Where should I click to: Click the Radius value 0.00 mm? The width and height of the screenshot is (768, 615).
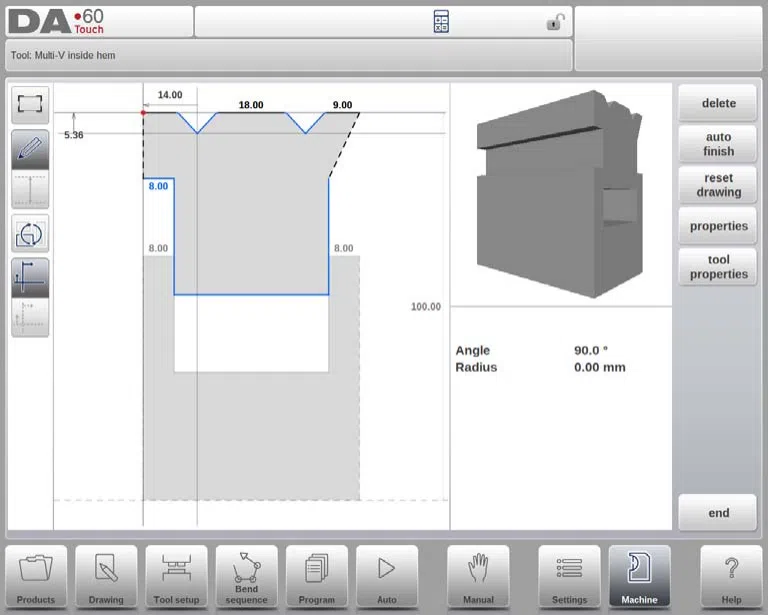pyautogui.click(x=600, y=367)
